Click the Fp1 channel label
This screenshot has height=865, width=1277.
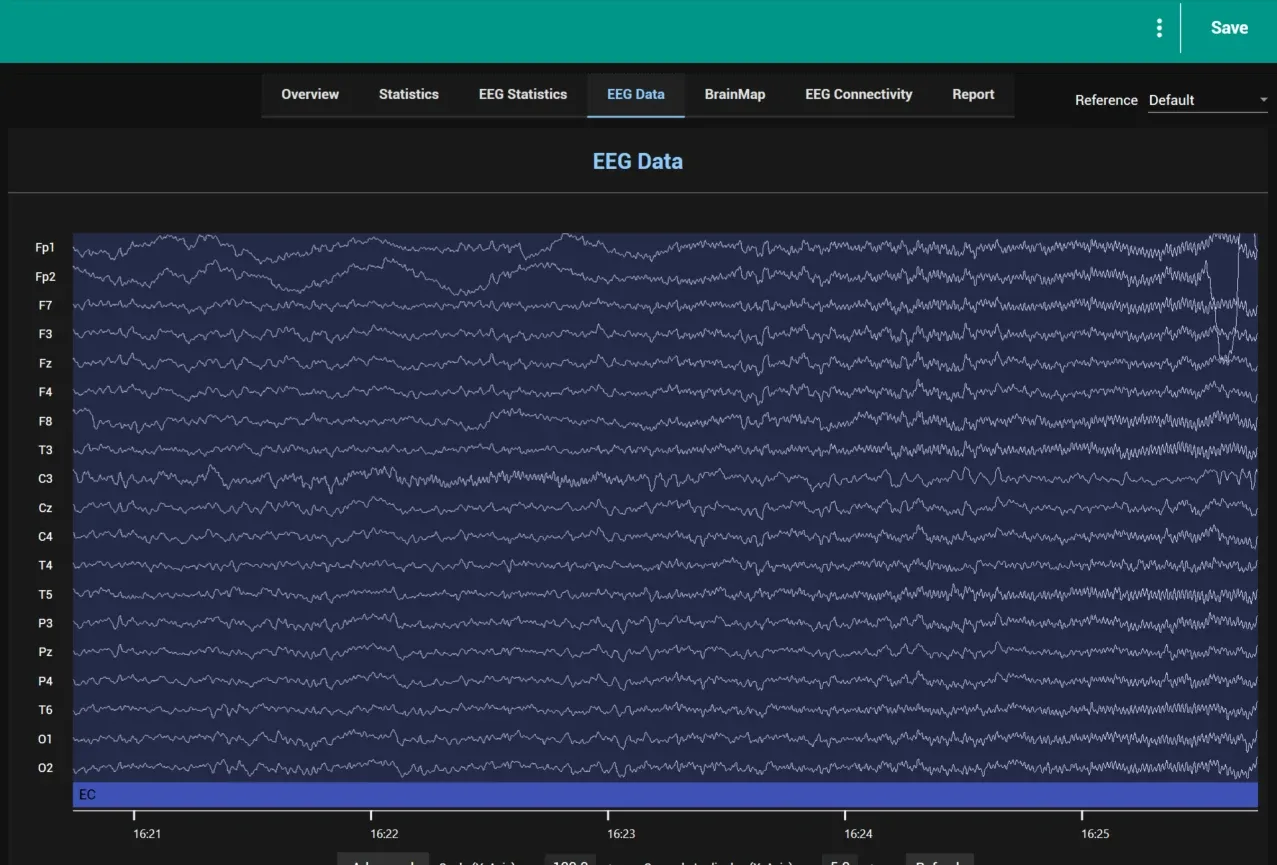point(45,248)
